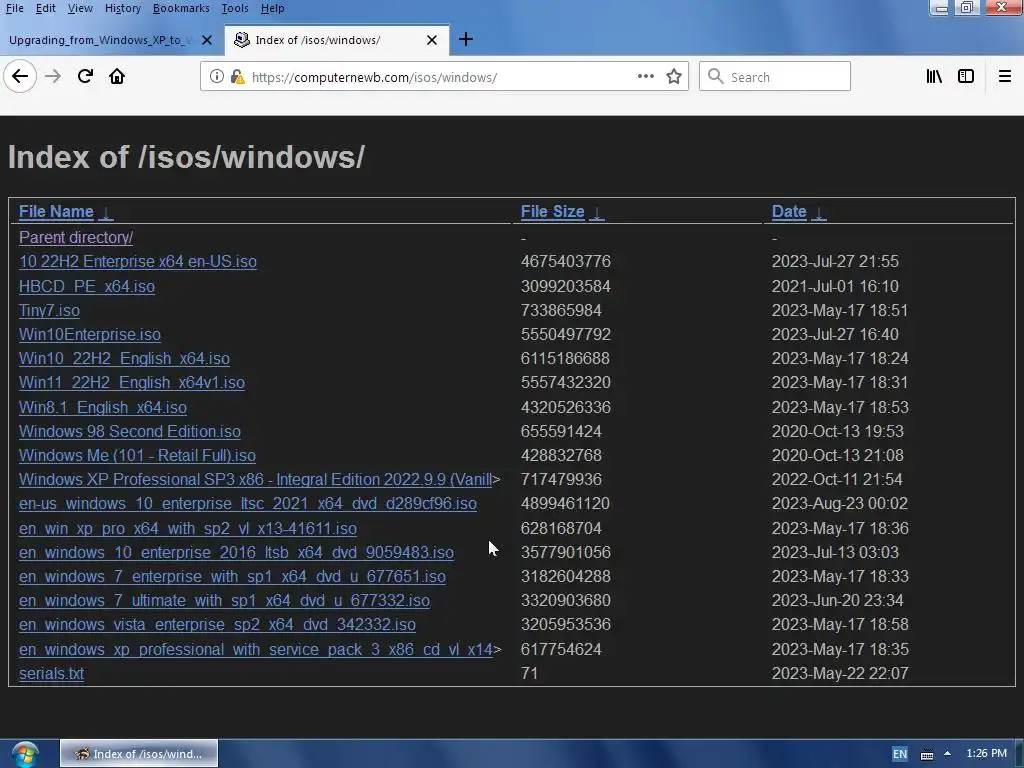Download en-us_windows_10_enterprise_ltsc_2021 iso
1024x768 pixels.
click(x=248, y=504)
